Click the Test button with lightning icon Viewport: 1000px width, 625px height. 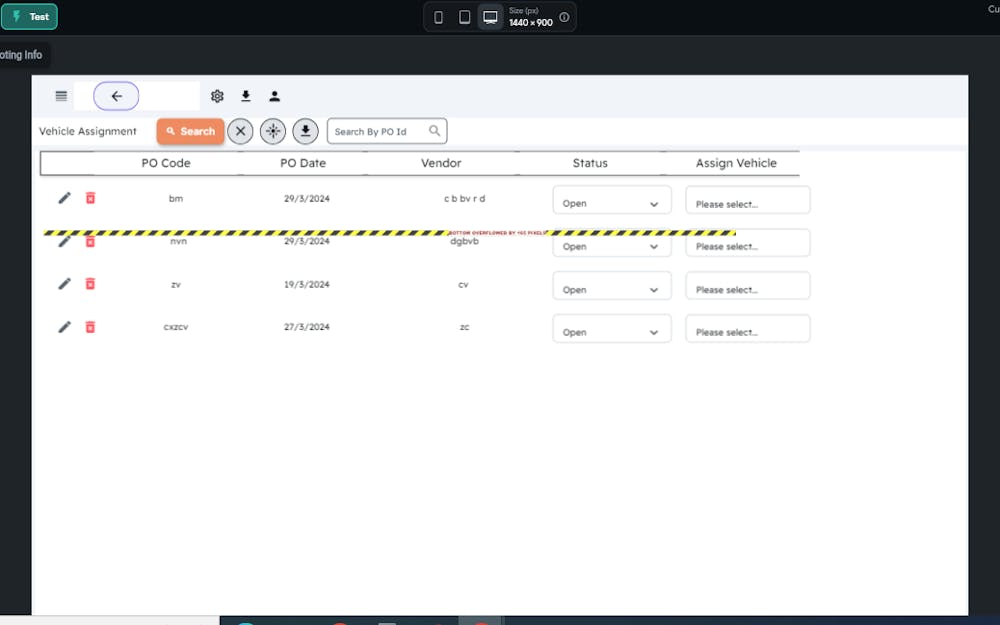(29, 17)
